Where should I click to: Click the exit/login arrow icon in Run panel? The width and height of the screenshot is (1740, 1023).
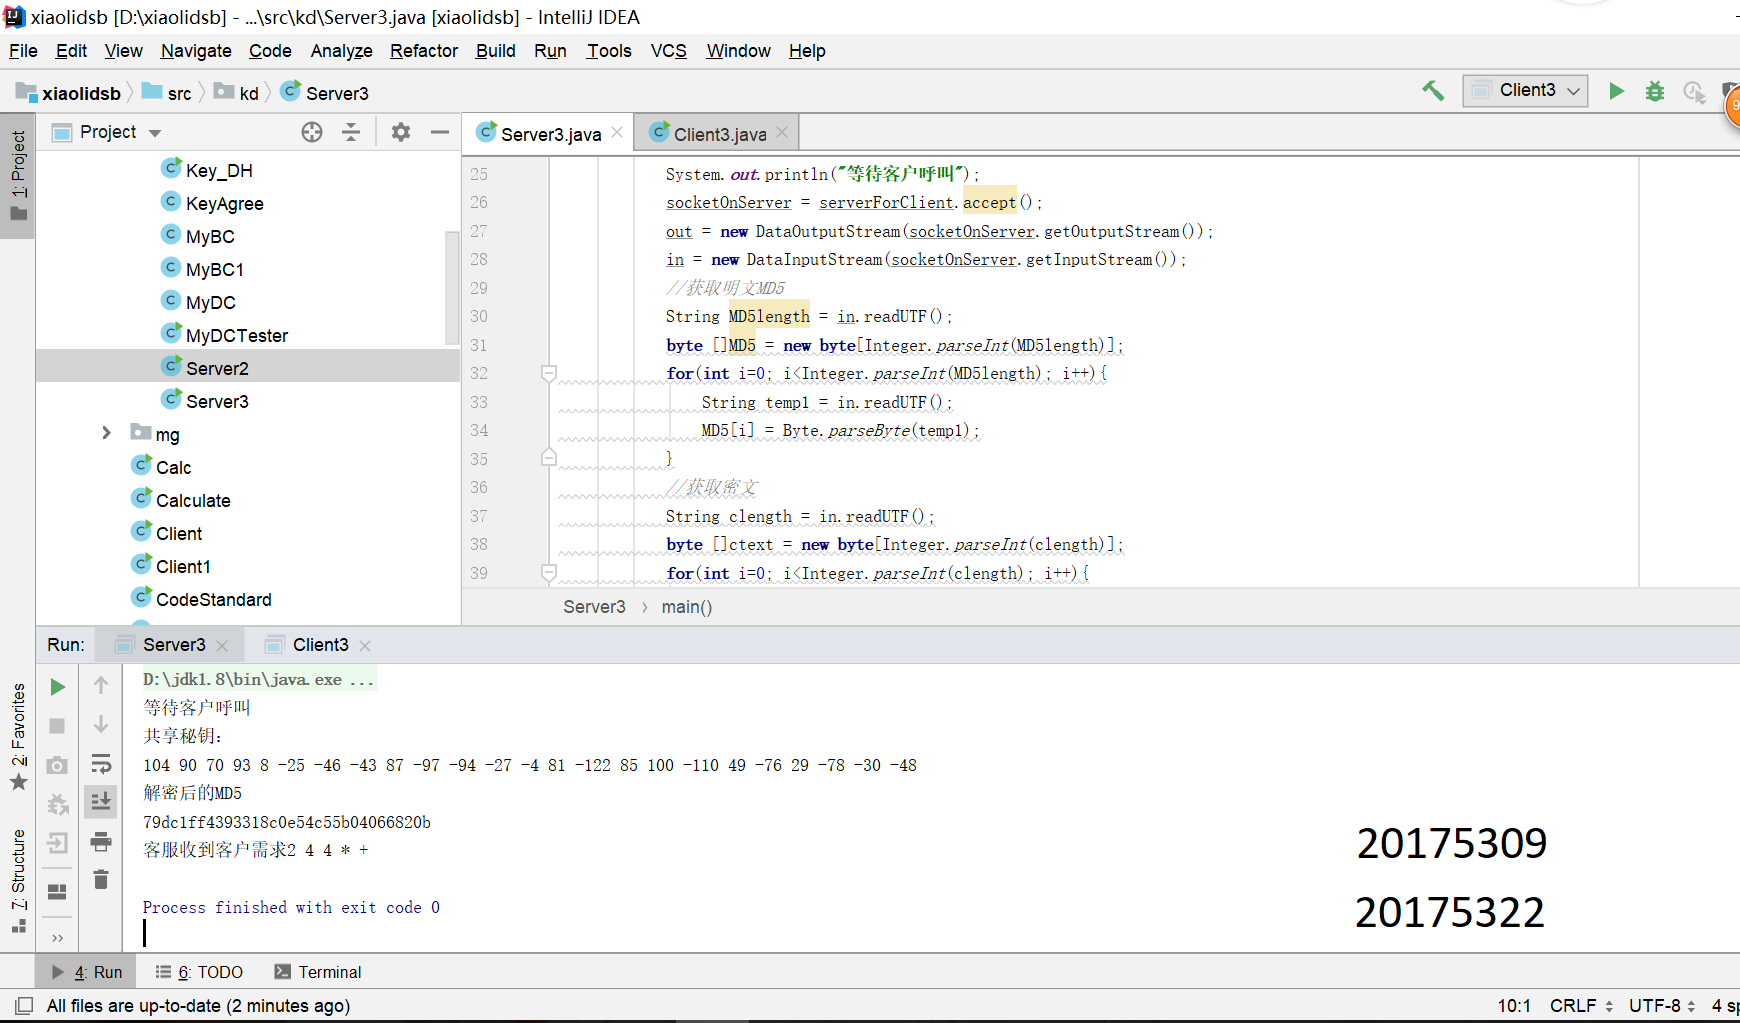pyautogui.click(x=57, y=843)
